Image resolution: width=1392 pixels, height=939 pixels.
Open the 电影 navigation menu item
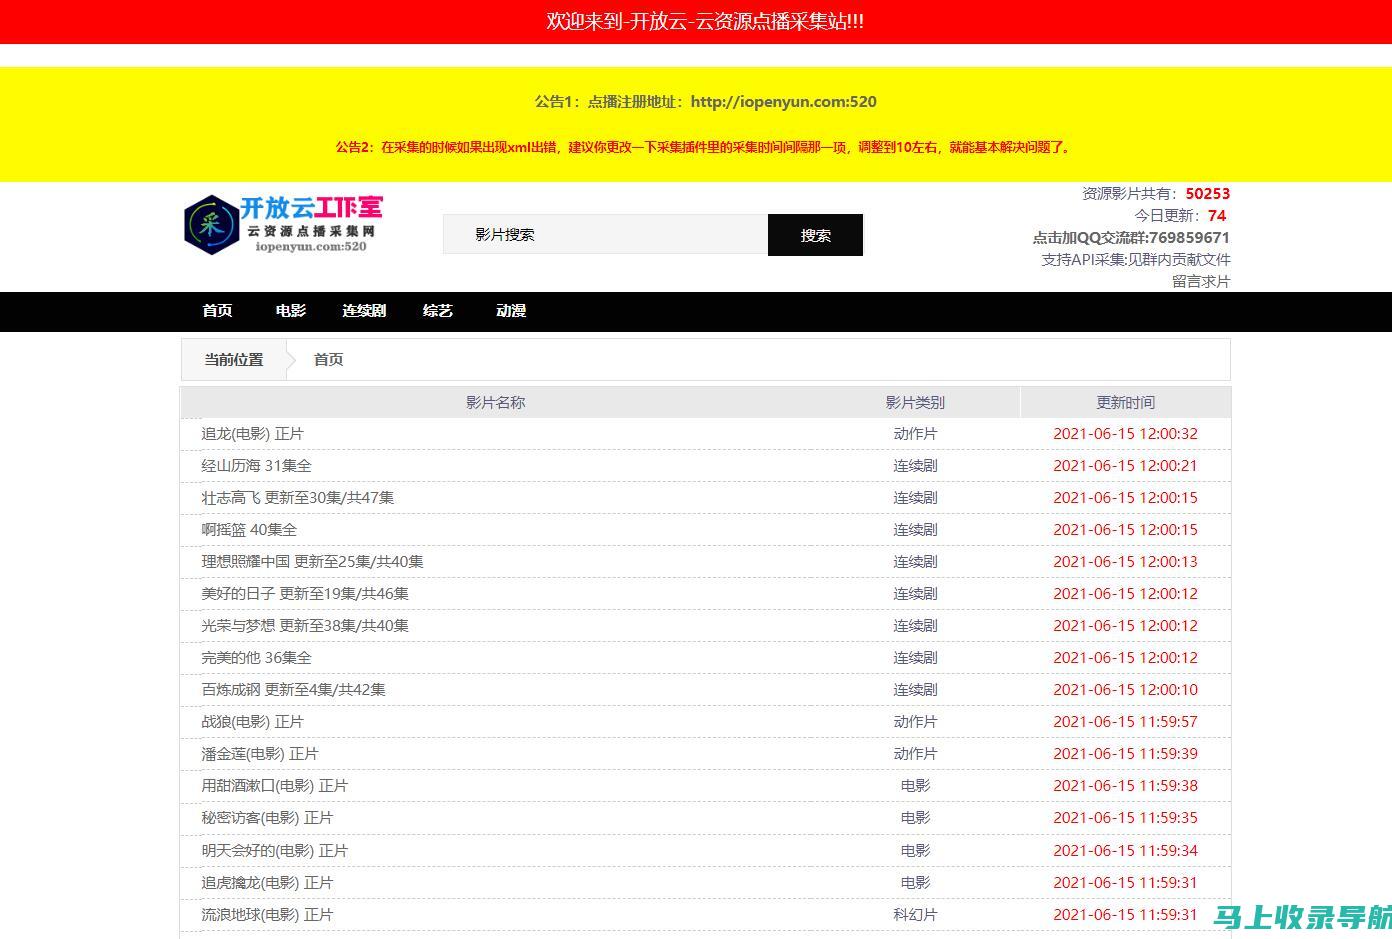click(x=291, y=311)
